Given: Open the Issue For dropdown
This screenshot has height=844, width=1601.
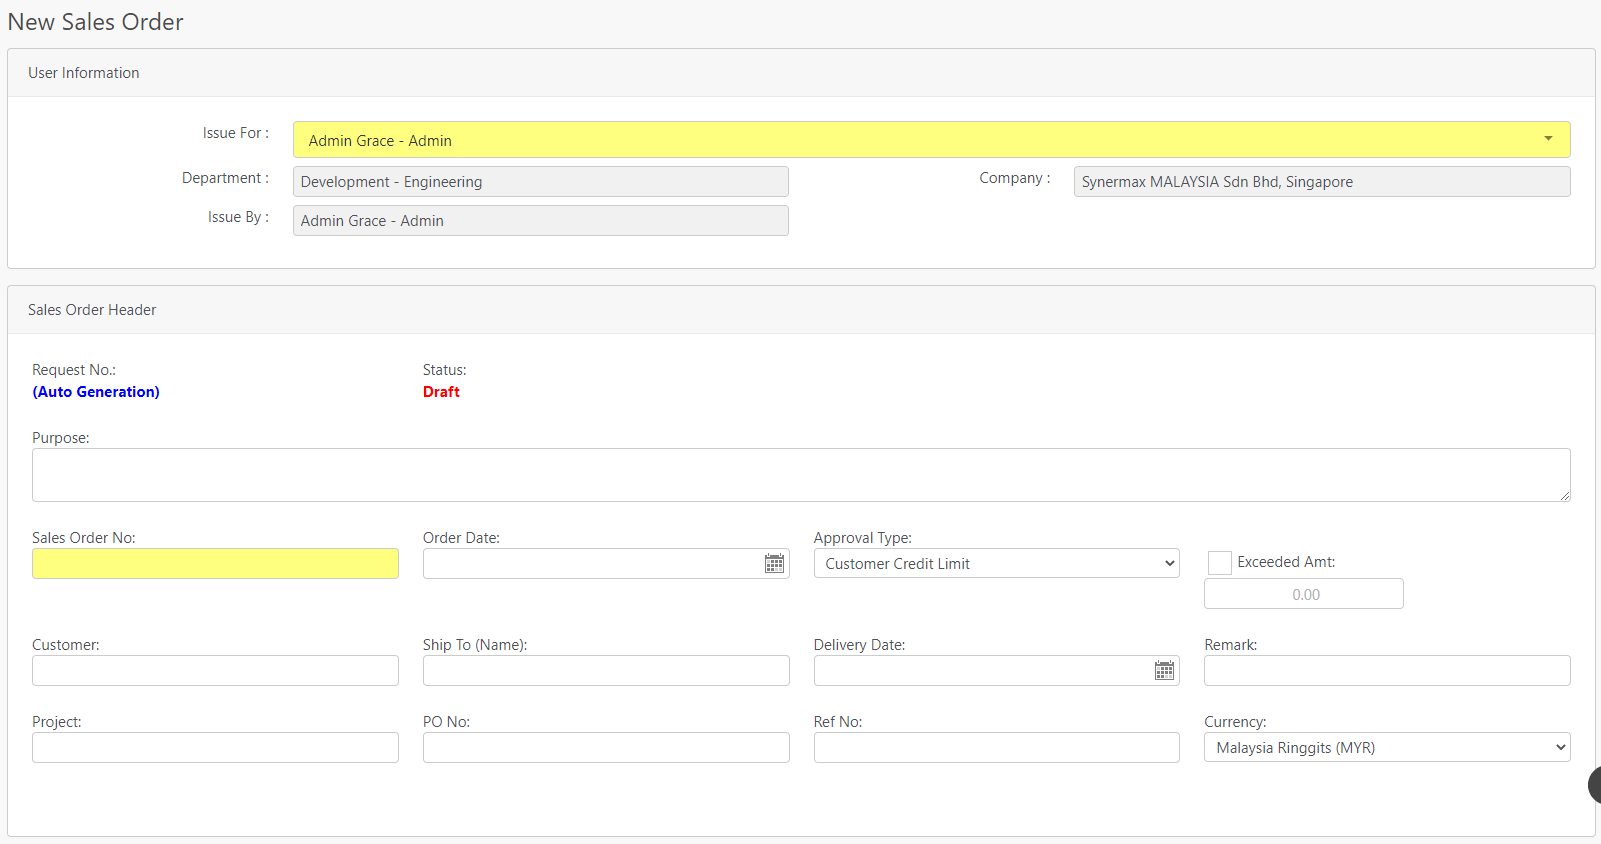Looking at the screenshot, I should (931, 140).
